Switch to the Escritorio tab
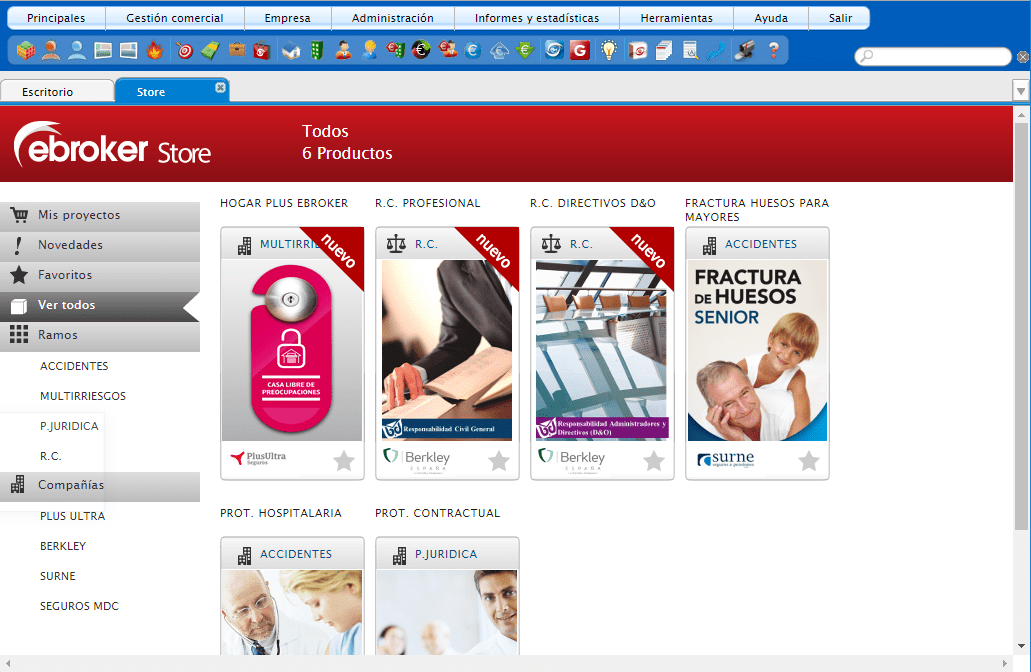1031x672 pixels. tap(57, 91)
